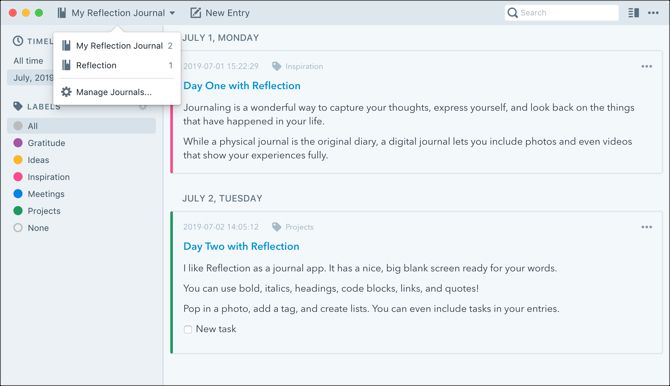This screenshot has width=670, height=386.
Task: Maximize window with green button
Action: coord(39,13)
